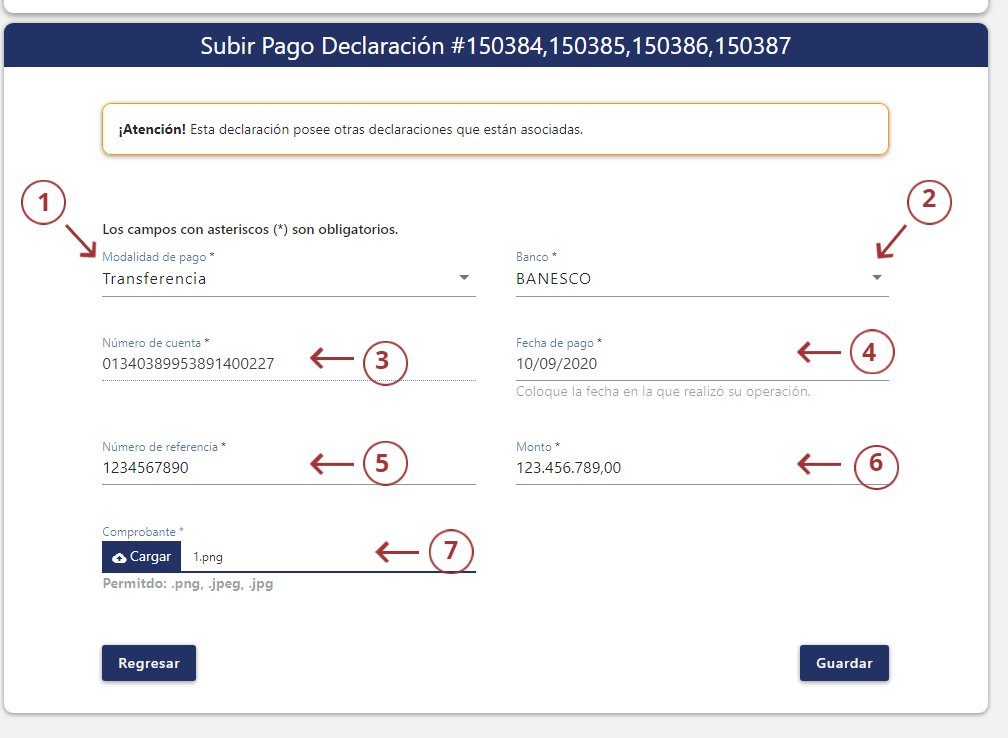Click the uploaded file name 1.png
This screenshot has width=1008, height=738.
click(x=208, y=557)
